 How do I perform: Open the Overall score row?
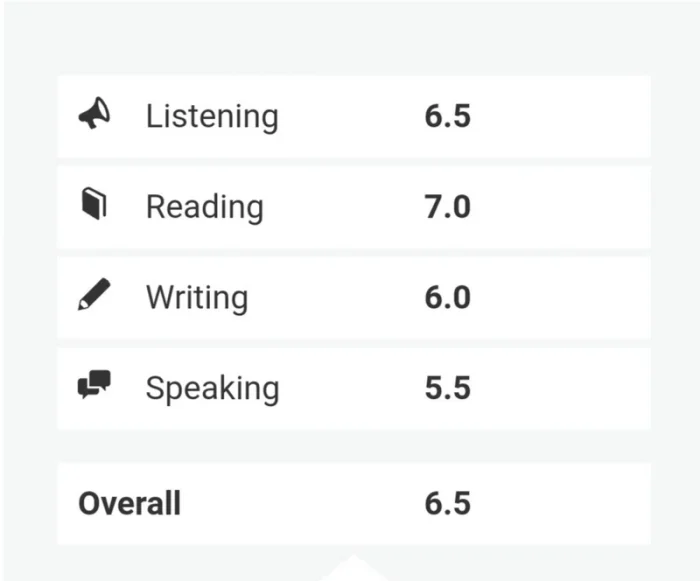(x=354, y=504)
